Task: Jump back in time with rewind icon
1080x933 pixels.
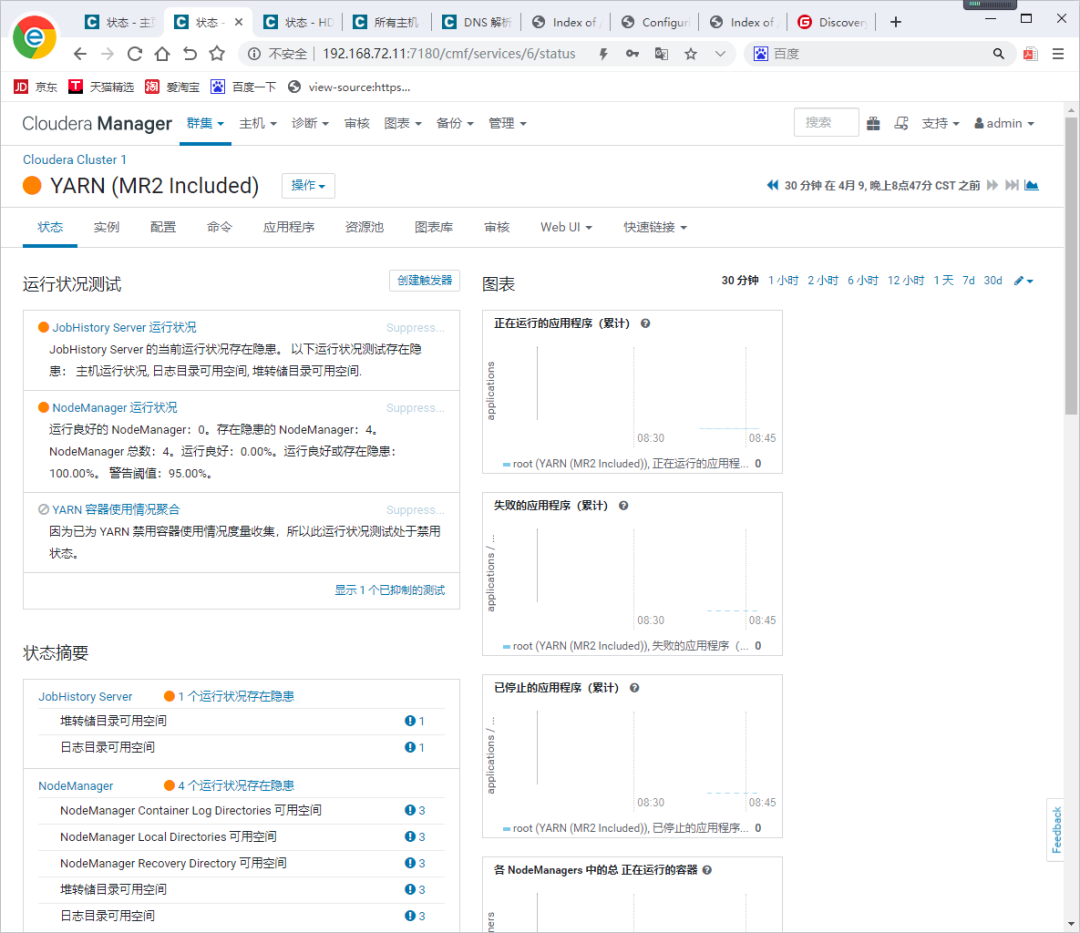Action: pos(773,185)
